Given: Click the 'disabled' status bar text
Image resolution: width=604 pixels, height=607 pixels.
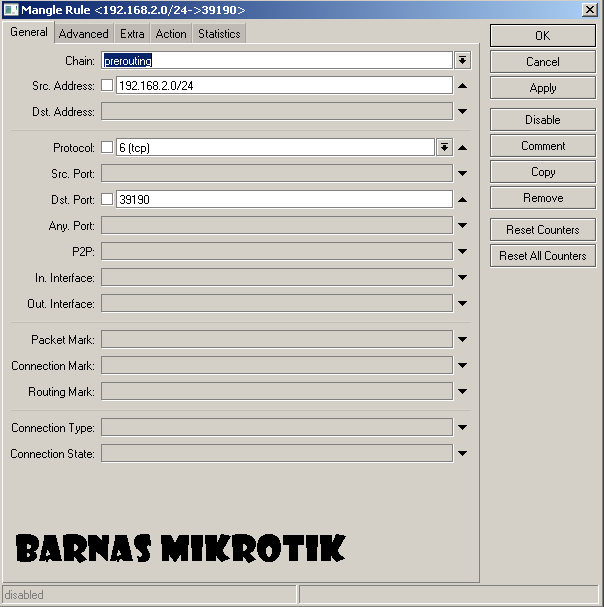Looking at the screenshot, I should point(24,595).
